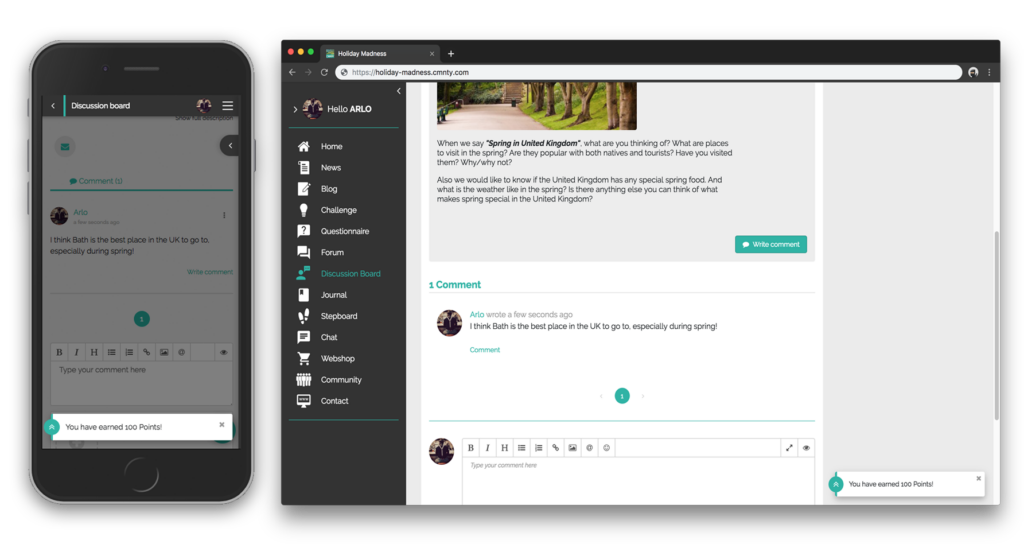Click the browser address bar
The width and height of the screenshot is (1024, 544).
click(x=648, y=72)
